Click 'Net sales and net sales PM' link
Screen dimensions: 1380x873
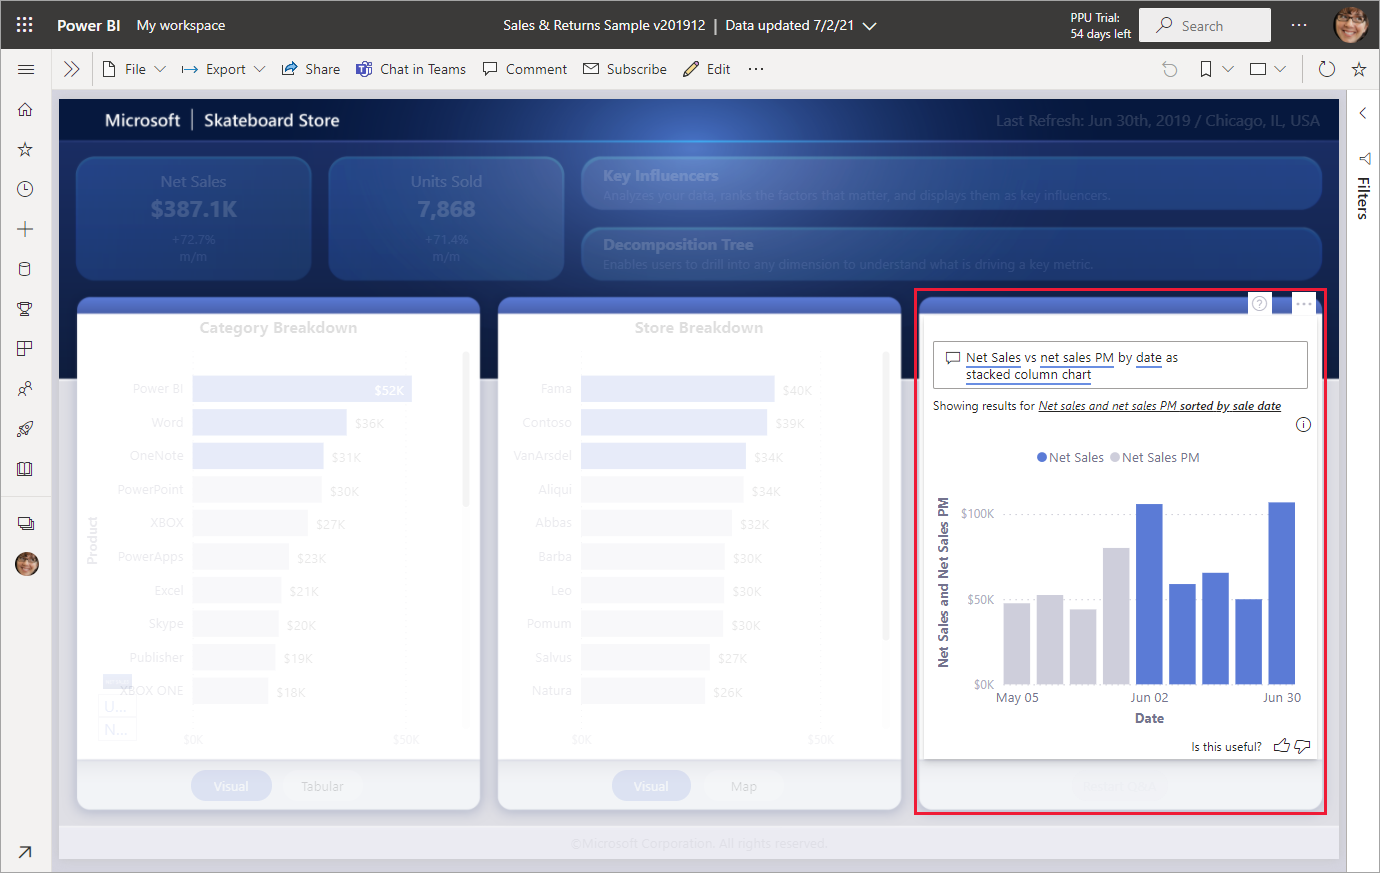(x=1160, y=406)
